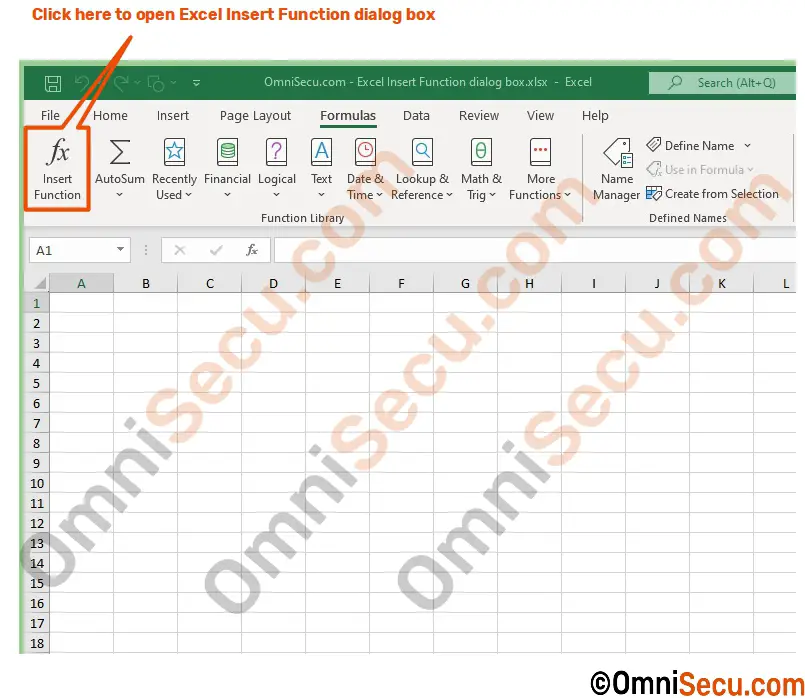This screenshot has width=805, height=698.
Task: Open the Help tab
Action: [x=595, y=115]
